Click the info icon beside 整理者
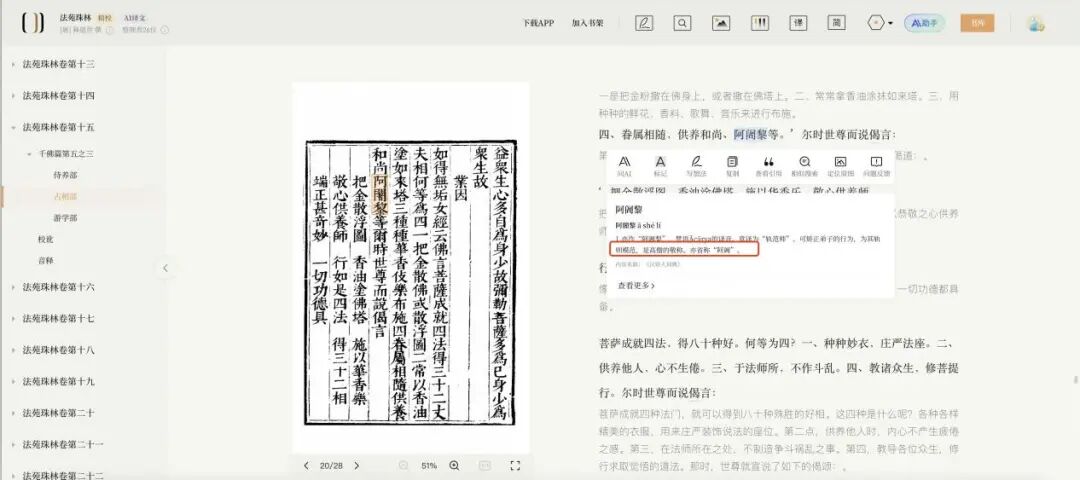The width and height of the screenshot is (1080, 480). tap(165, 30)
